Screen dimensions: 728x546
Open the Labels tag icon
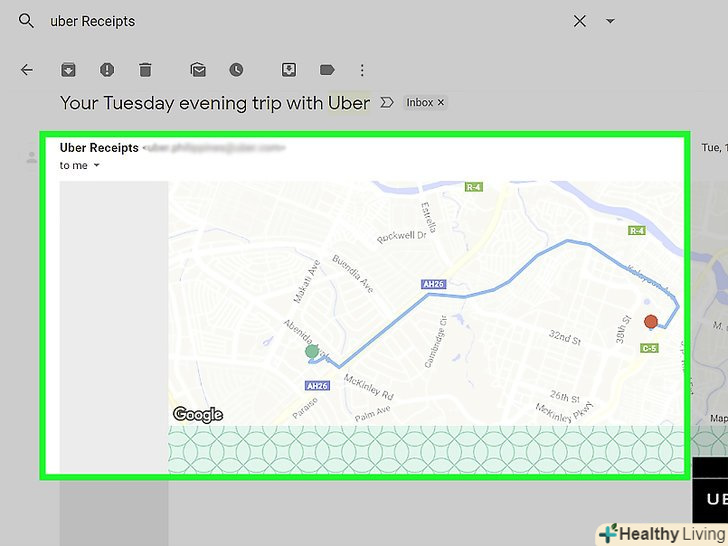pos(327,70)
